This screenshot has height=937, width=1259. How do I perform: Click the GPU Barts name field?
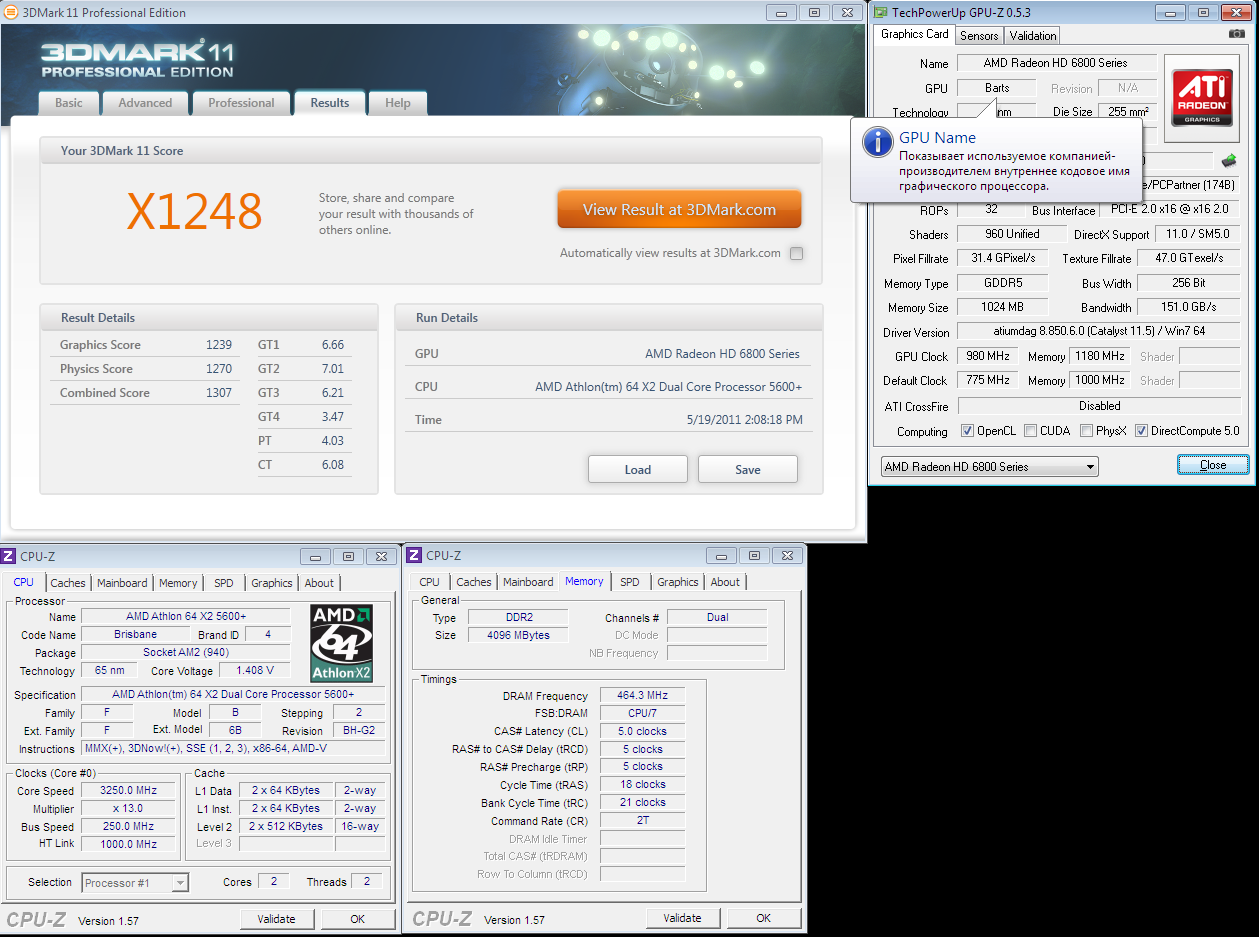(x=997, y=88)
